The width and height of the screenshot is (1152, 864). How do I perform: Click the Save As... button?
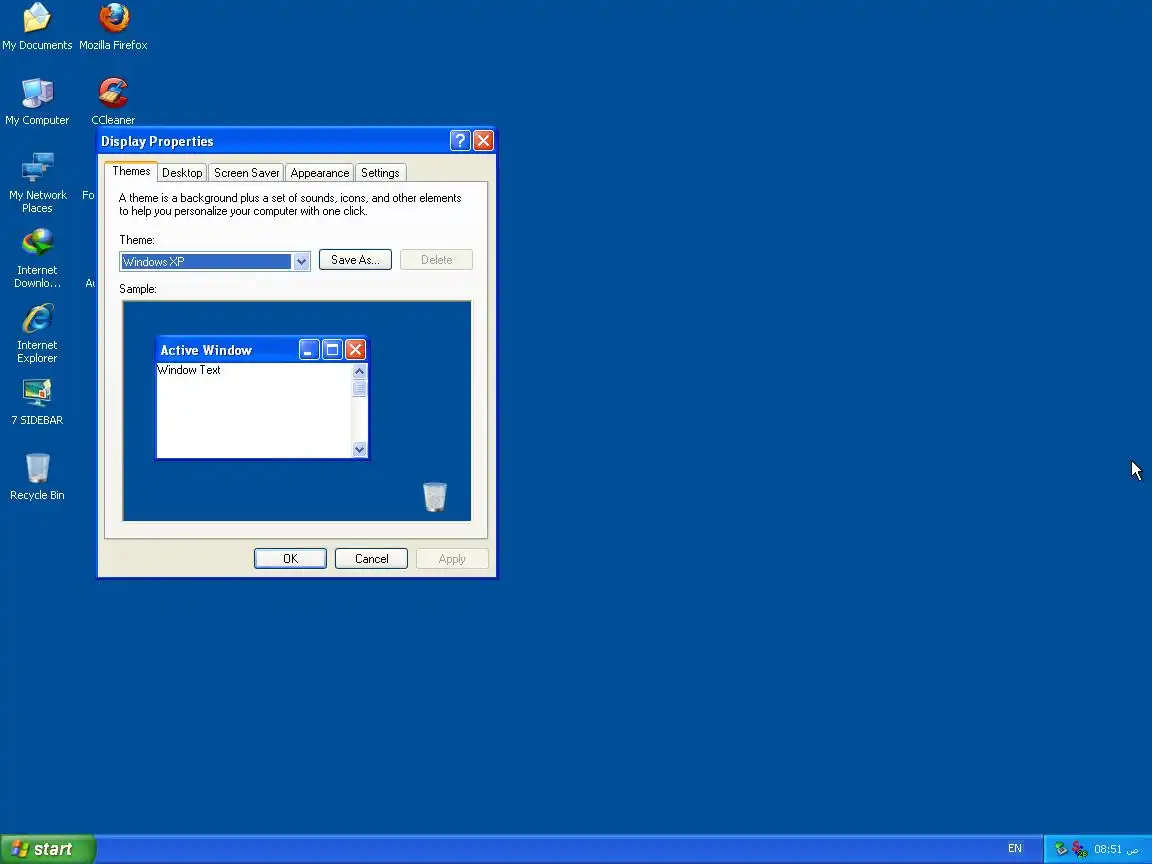[355, 260]
